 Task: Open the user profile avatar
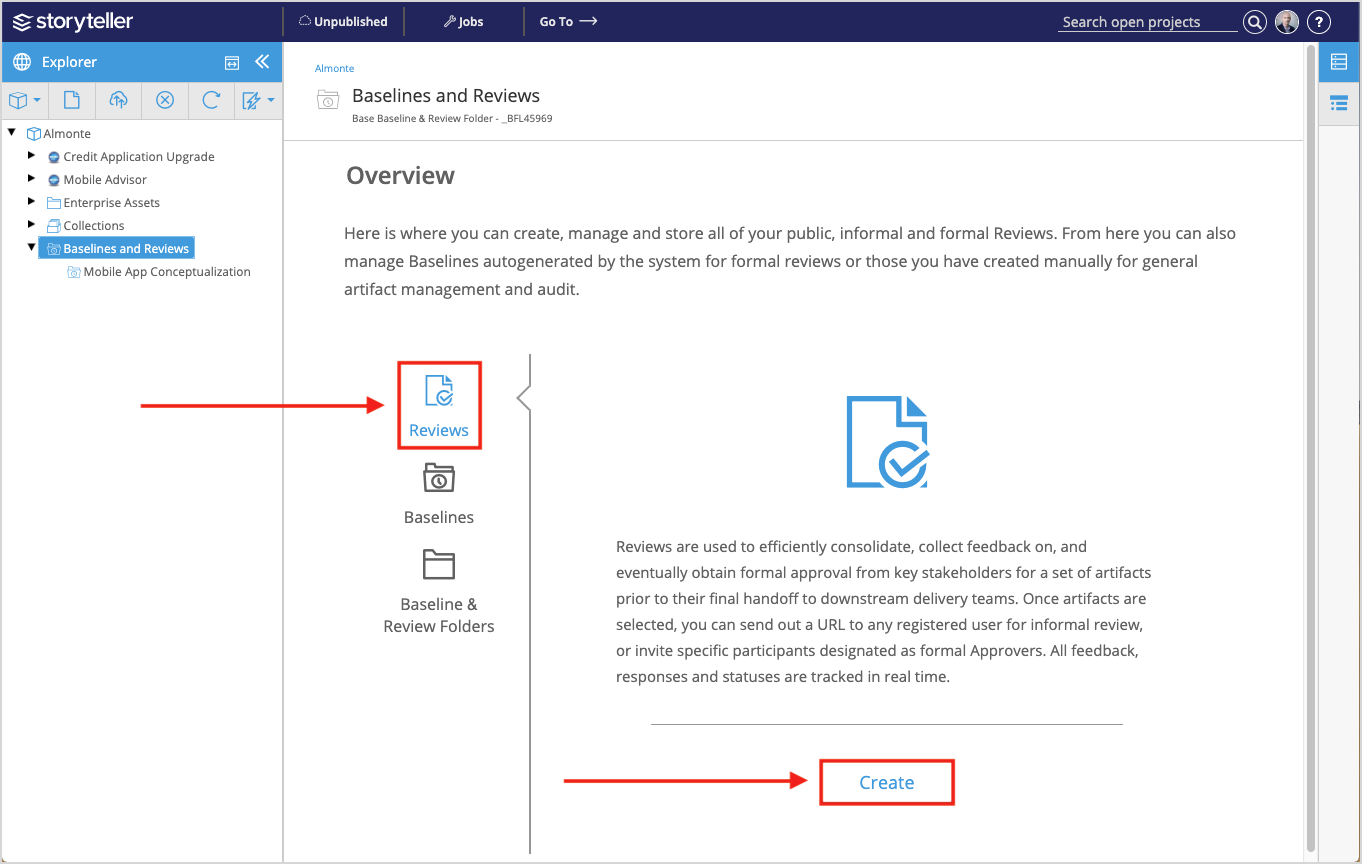pyautogui.click(x=1287, y=22)
